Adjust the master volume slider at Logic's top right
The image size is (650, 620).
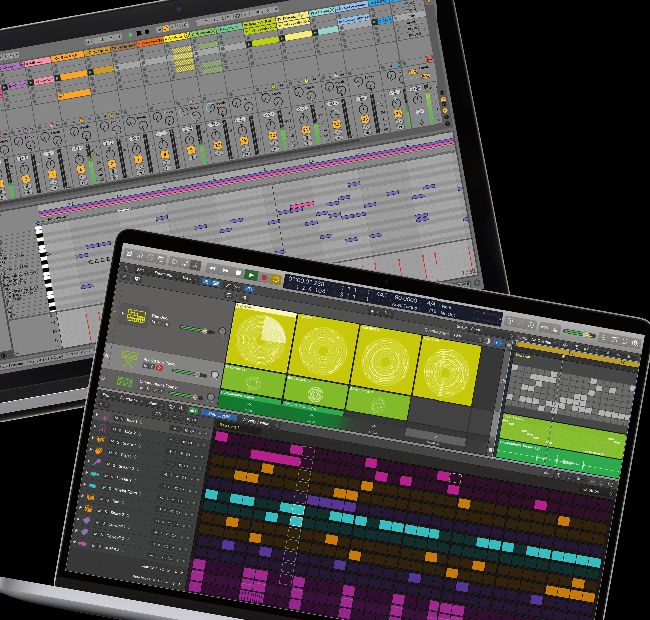pos(579,333)
